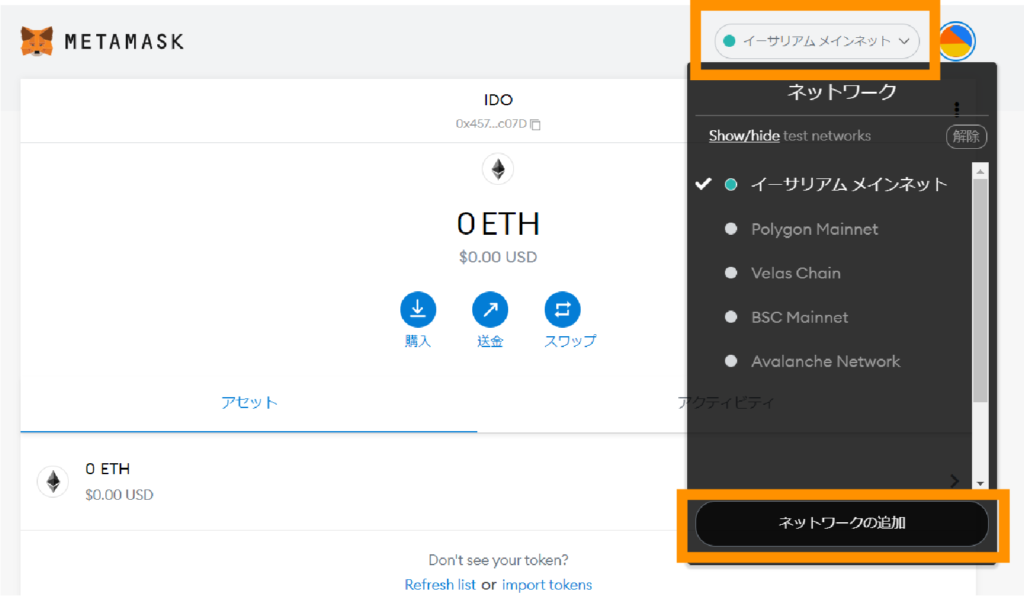Click the import tokens link
Viewport: 1024px width, 596px height.
click(x=546, y=584)
